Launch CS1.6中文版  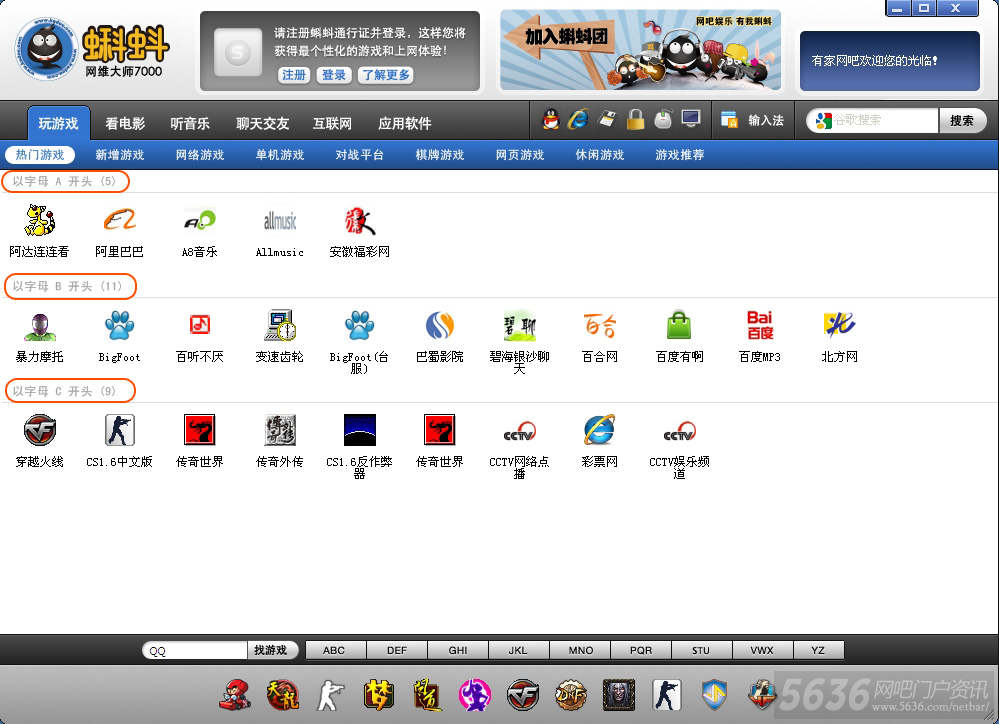(x=119, y=441)
